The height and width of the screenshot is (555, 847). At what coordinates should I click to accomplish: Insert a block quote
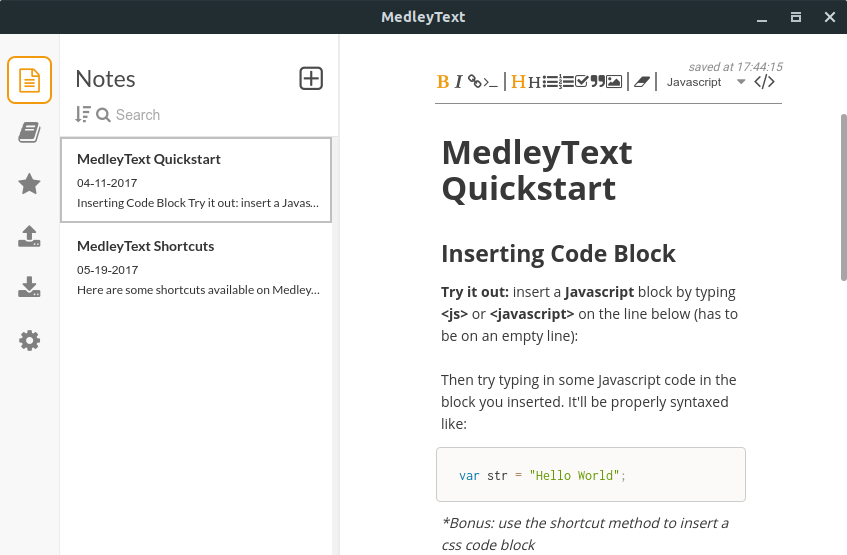597,82
